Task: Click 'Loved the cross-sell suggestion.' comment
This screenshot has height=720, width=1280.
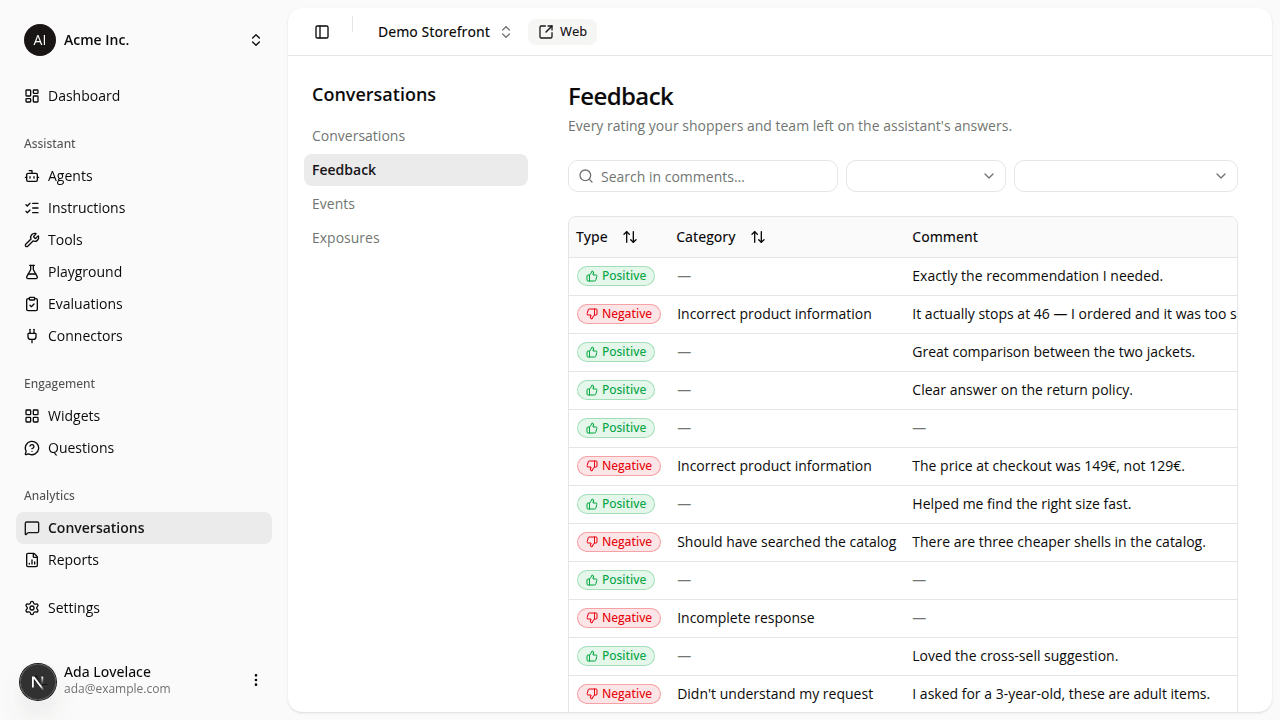Action: pos(1015,656)
